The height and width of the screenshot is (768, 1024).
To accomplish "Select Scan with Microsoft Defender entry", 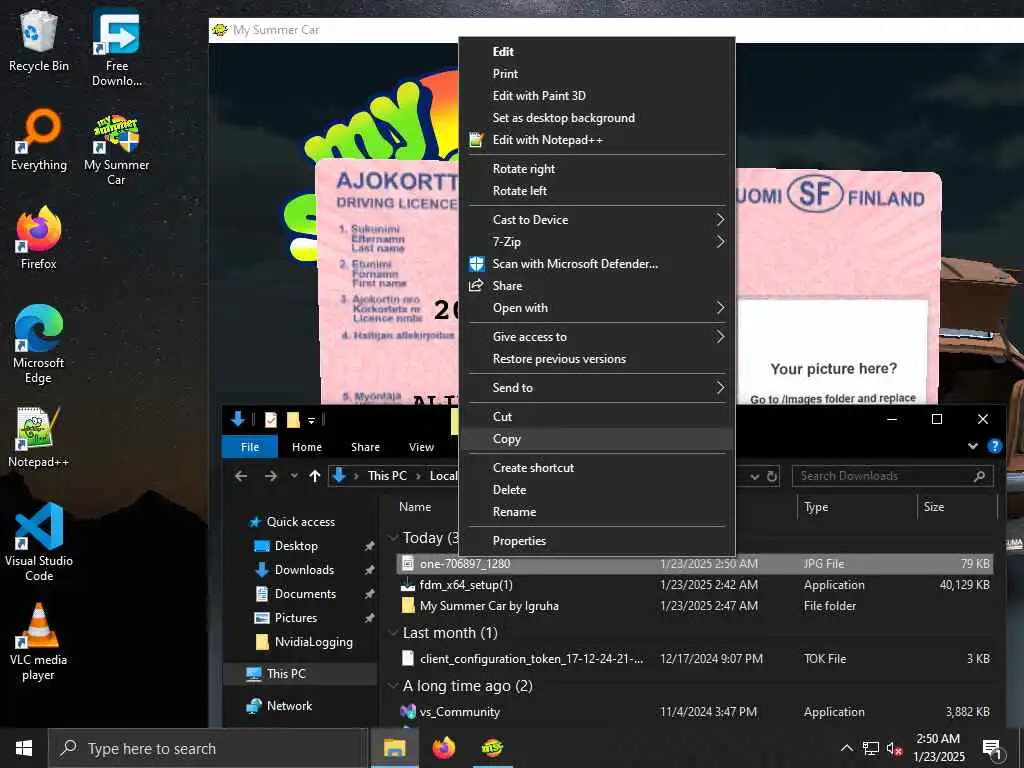I will pyautogui.click(x=597, y=264).
